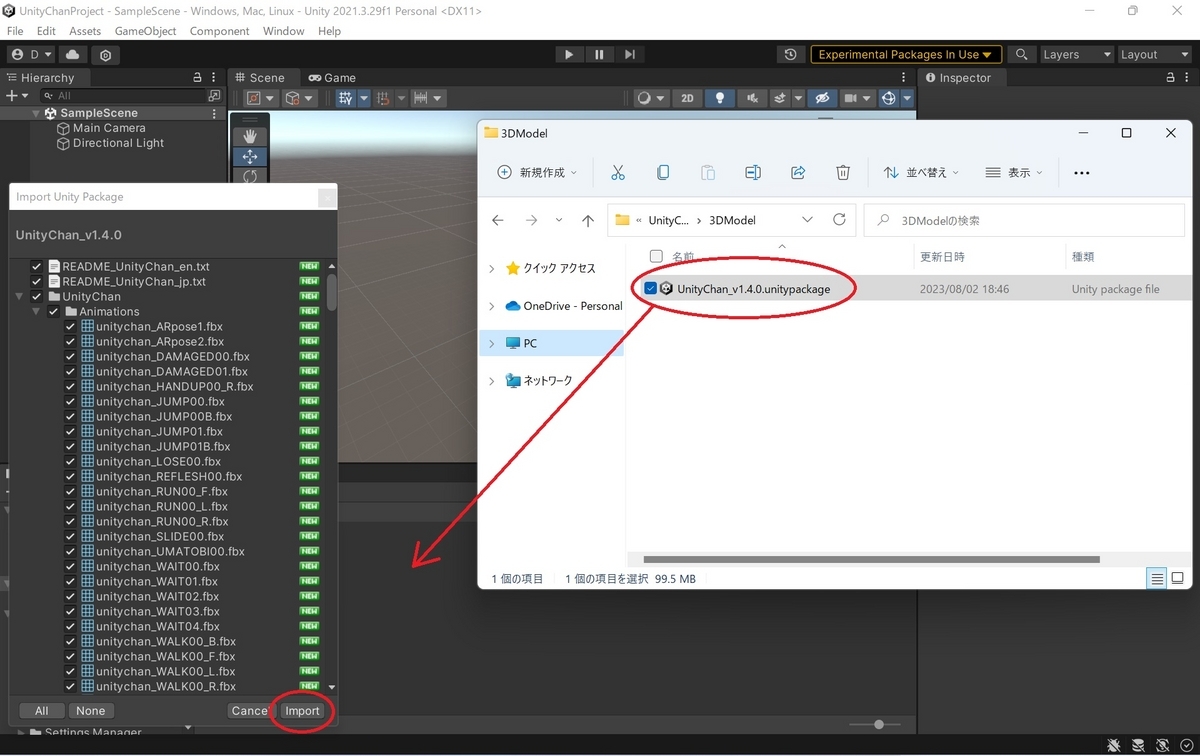This screenshot has width=1200, height=756.
Task: Open the GameObject menu
Action: click(145, 31)
